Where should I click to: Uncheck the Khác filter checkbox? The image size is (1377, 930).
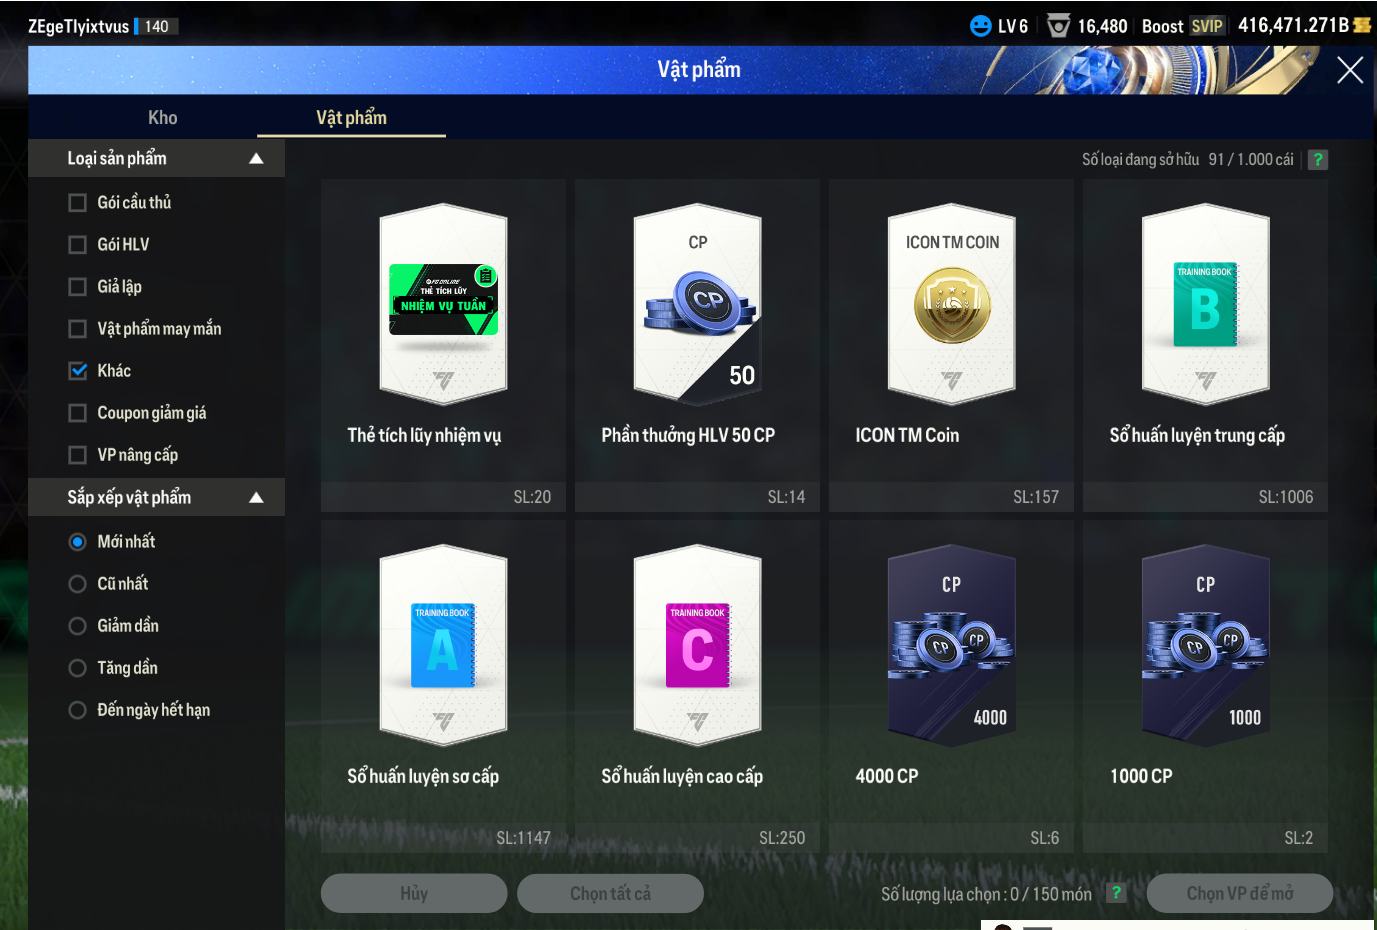(x=78, y=371)
